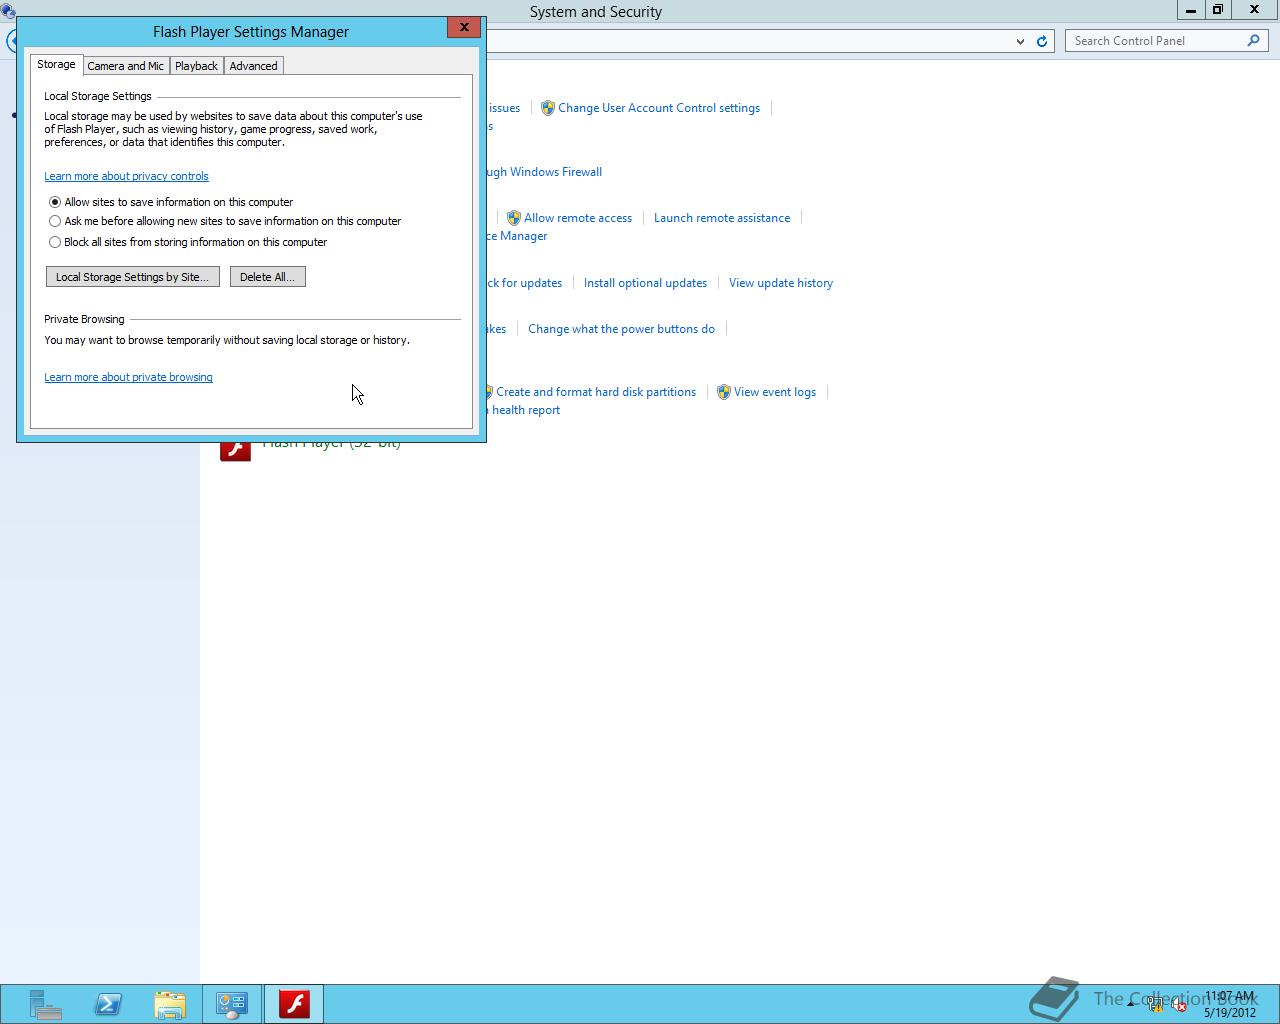Click the Control Panel title bar icon
Viewport: 1280px width, 1024px height.
tap(8, 11)
